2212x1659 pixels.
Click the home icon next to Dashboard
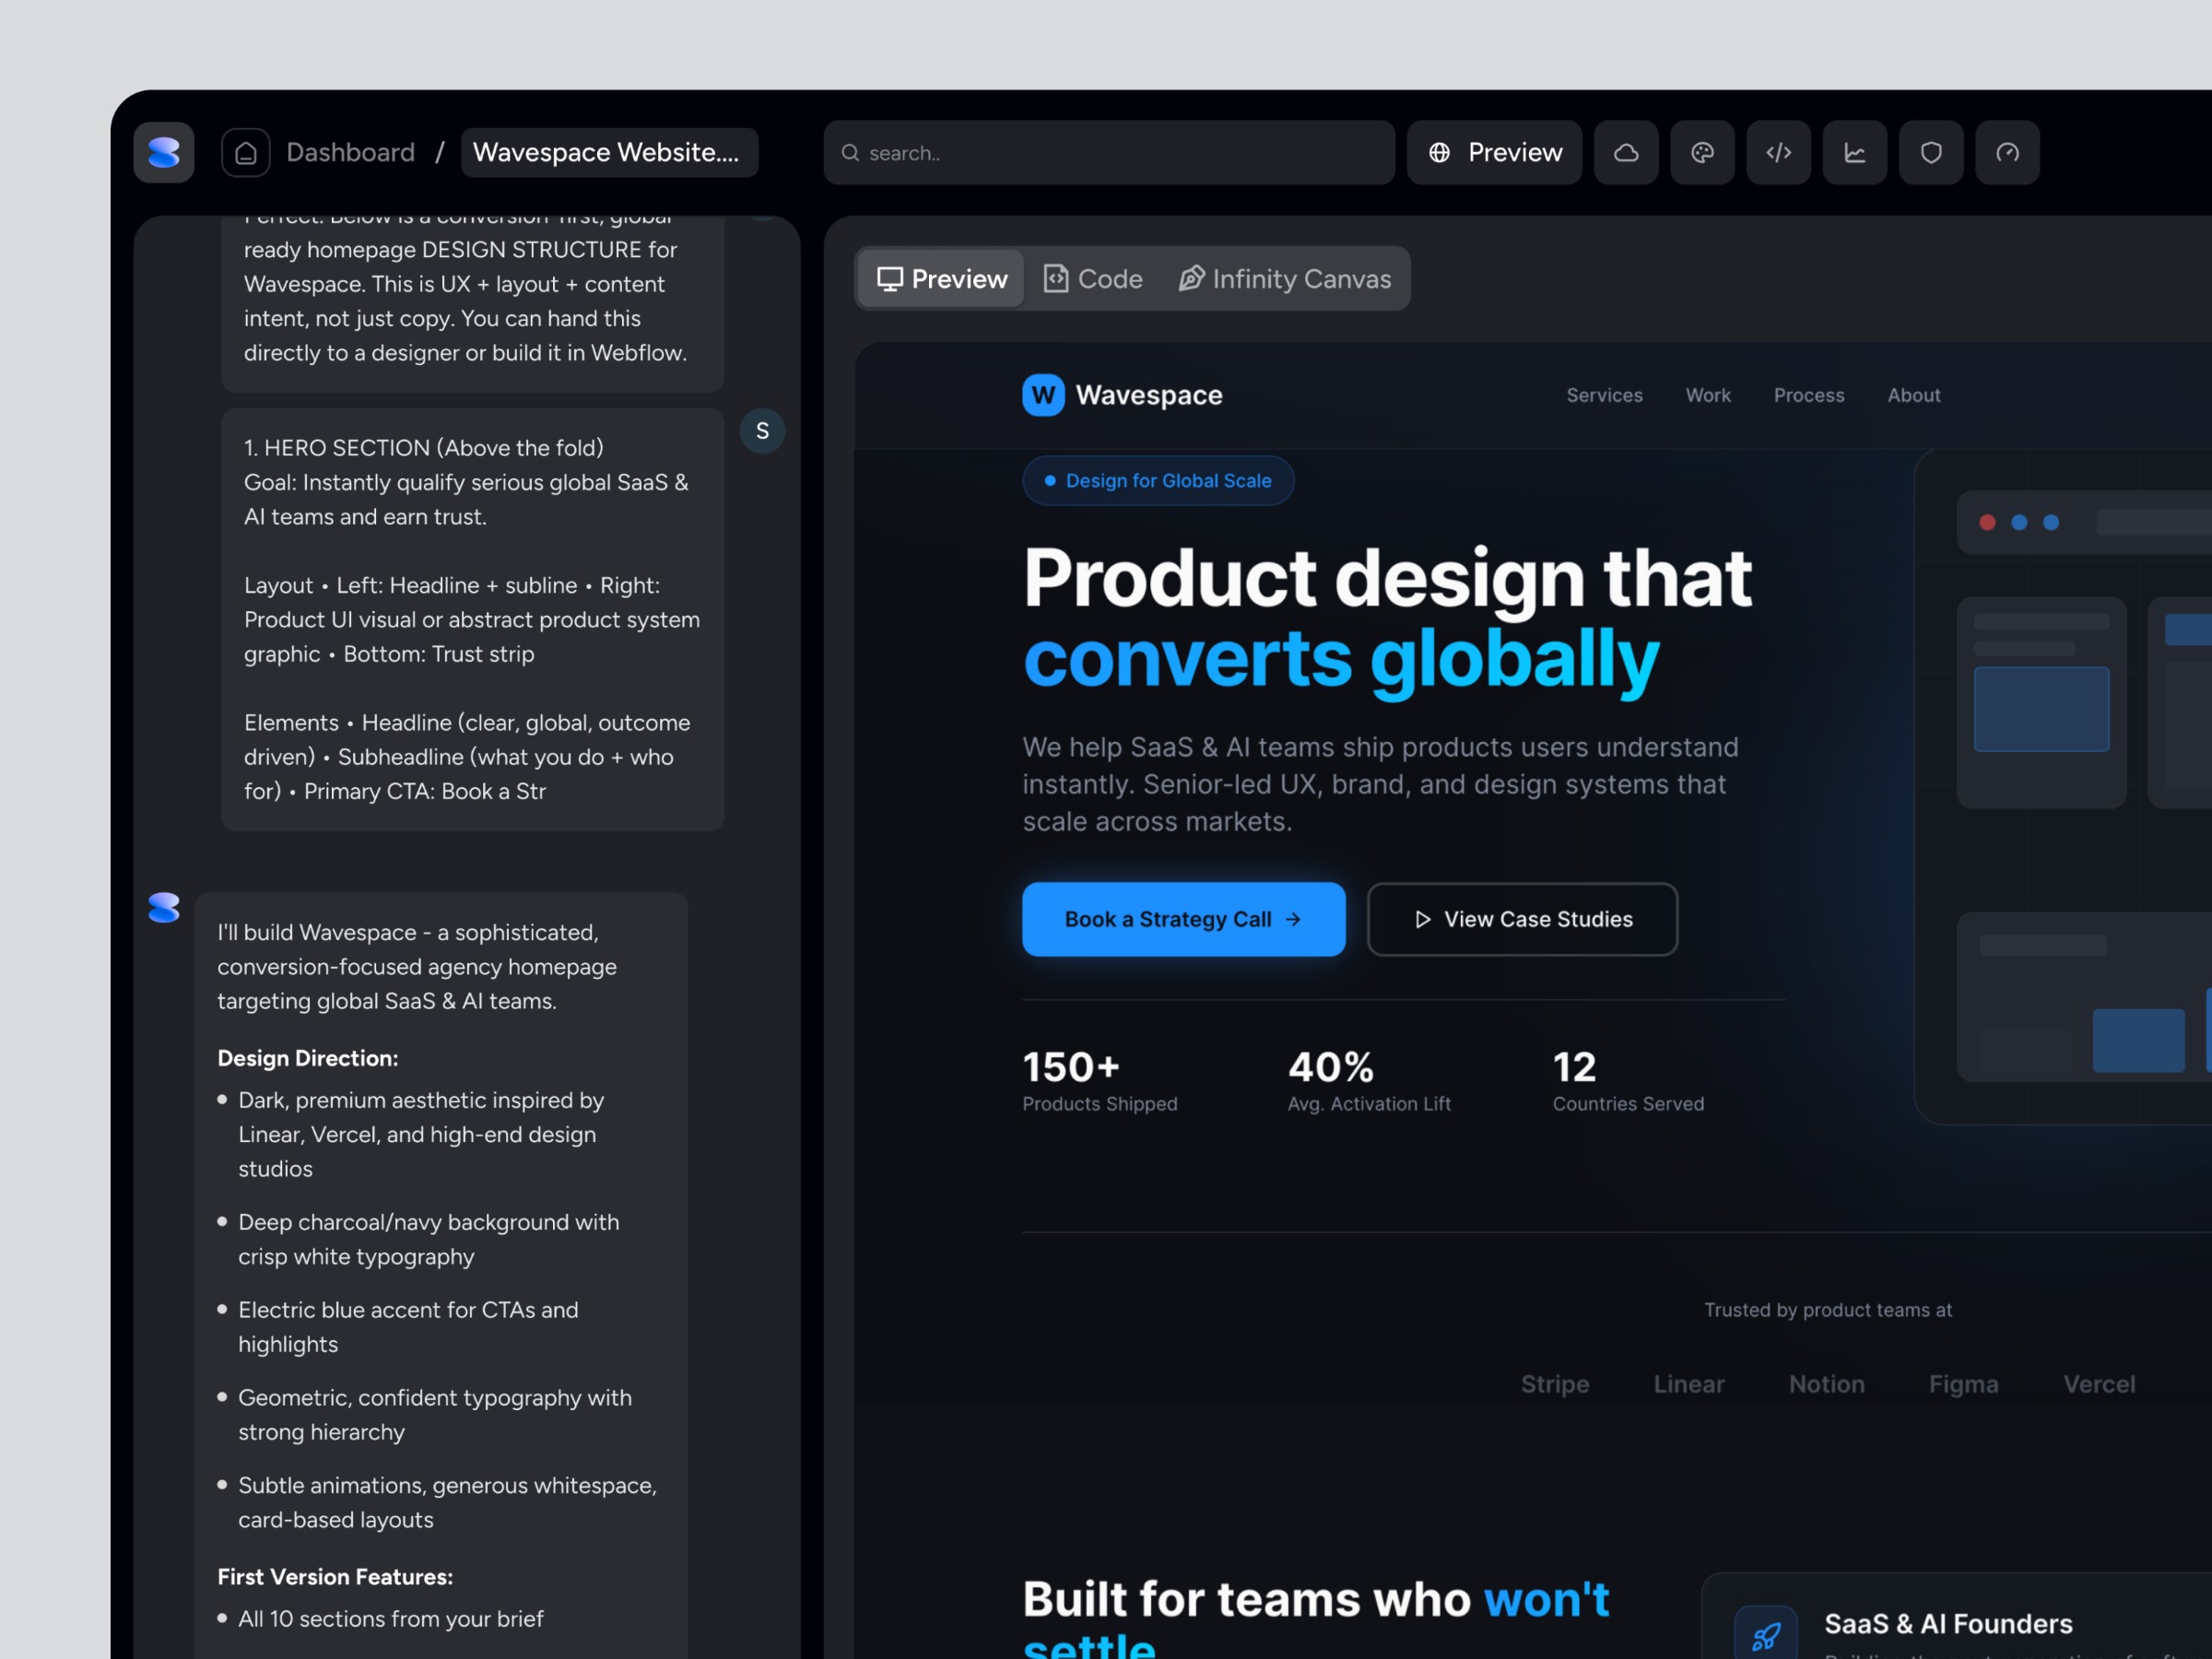[245, 152]
